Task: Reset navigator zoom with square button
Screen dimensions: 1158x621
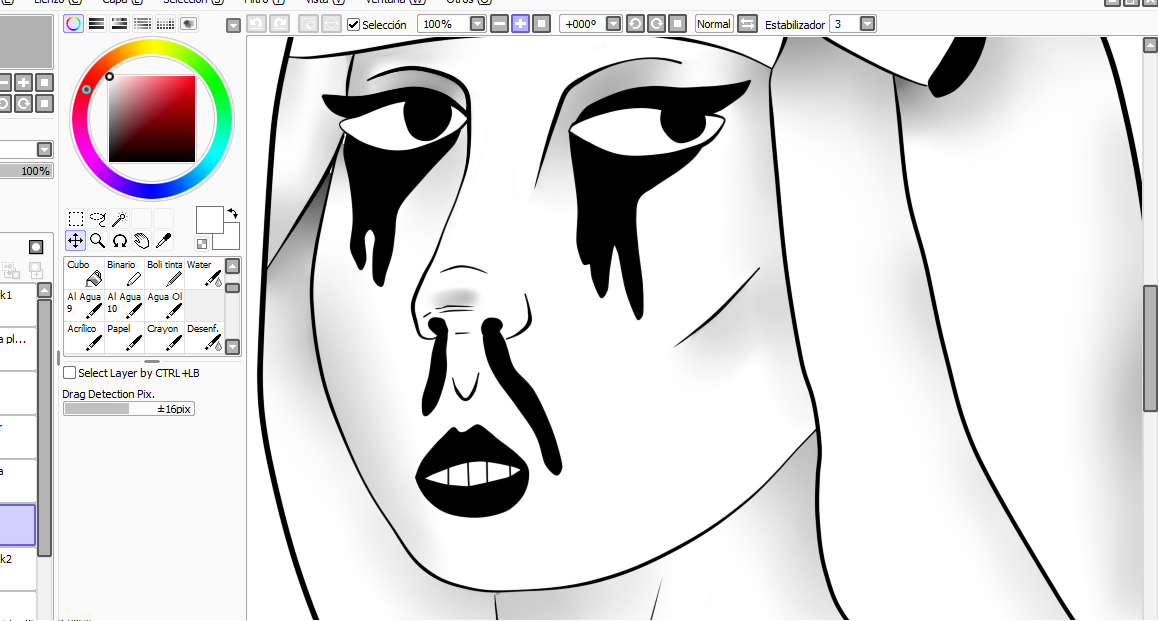Action: (x=44, y=82)
